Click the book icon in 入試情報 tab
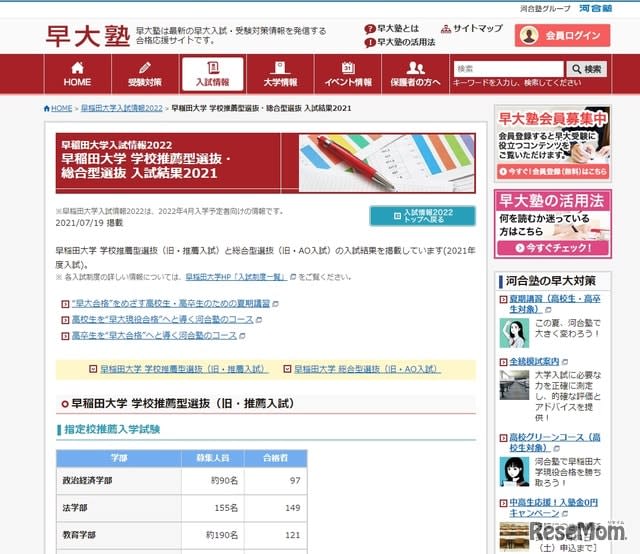Viewport: 640px width, 554px height. (213, 67)
